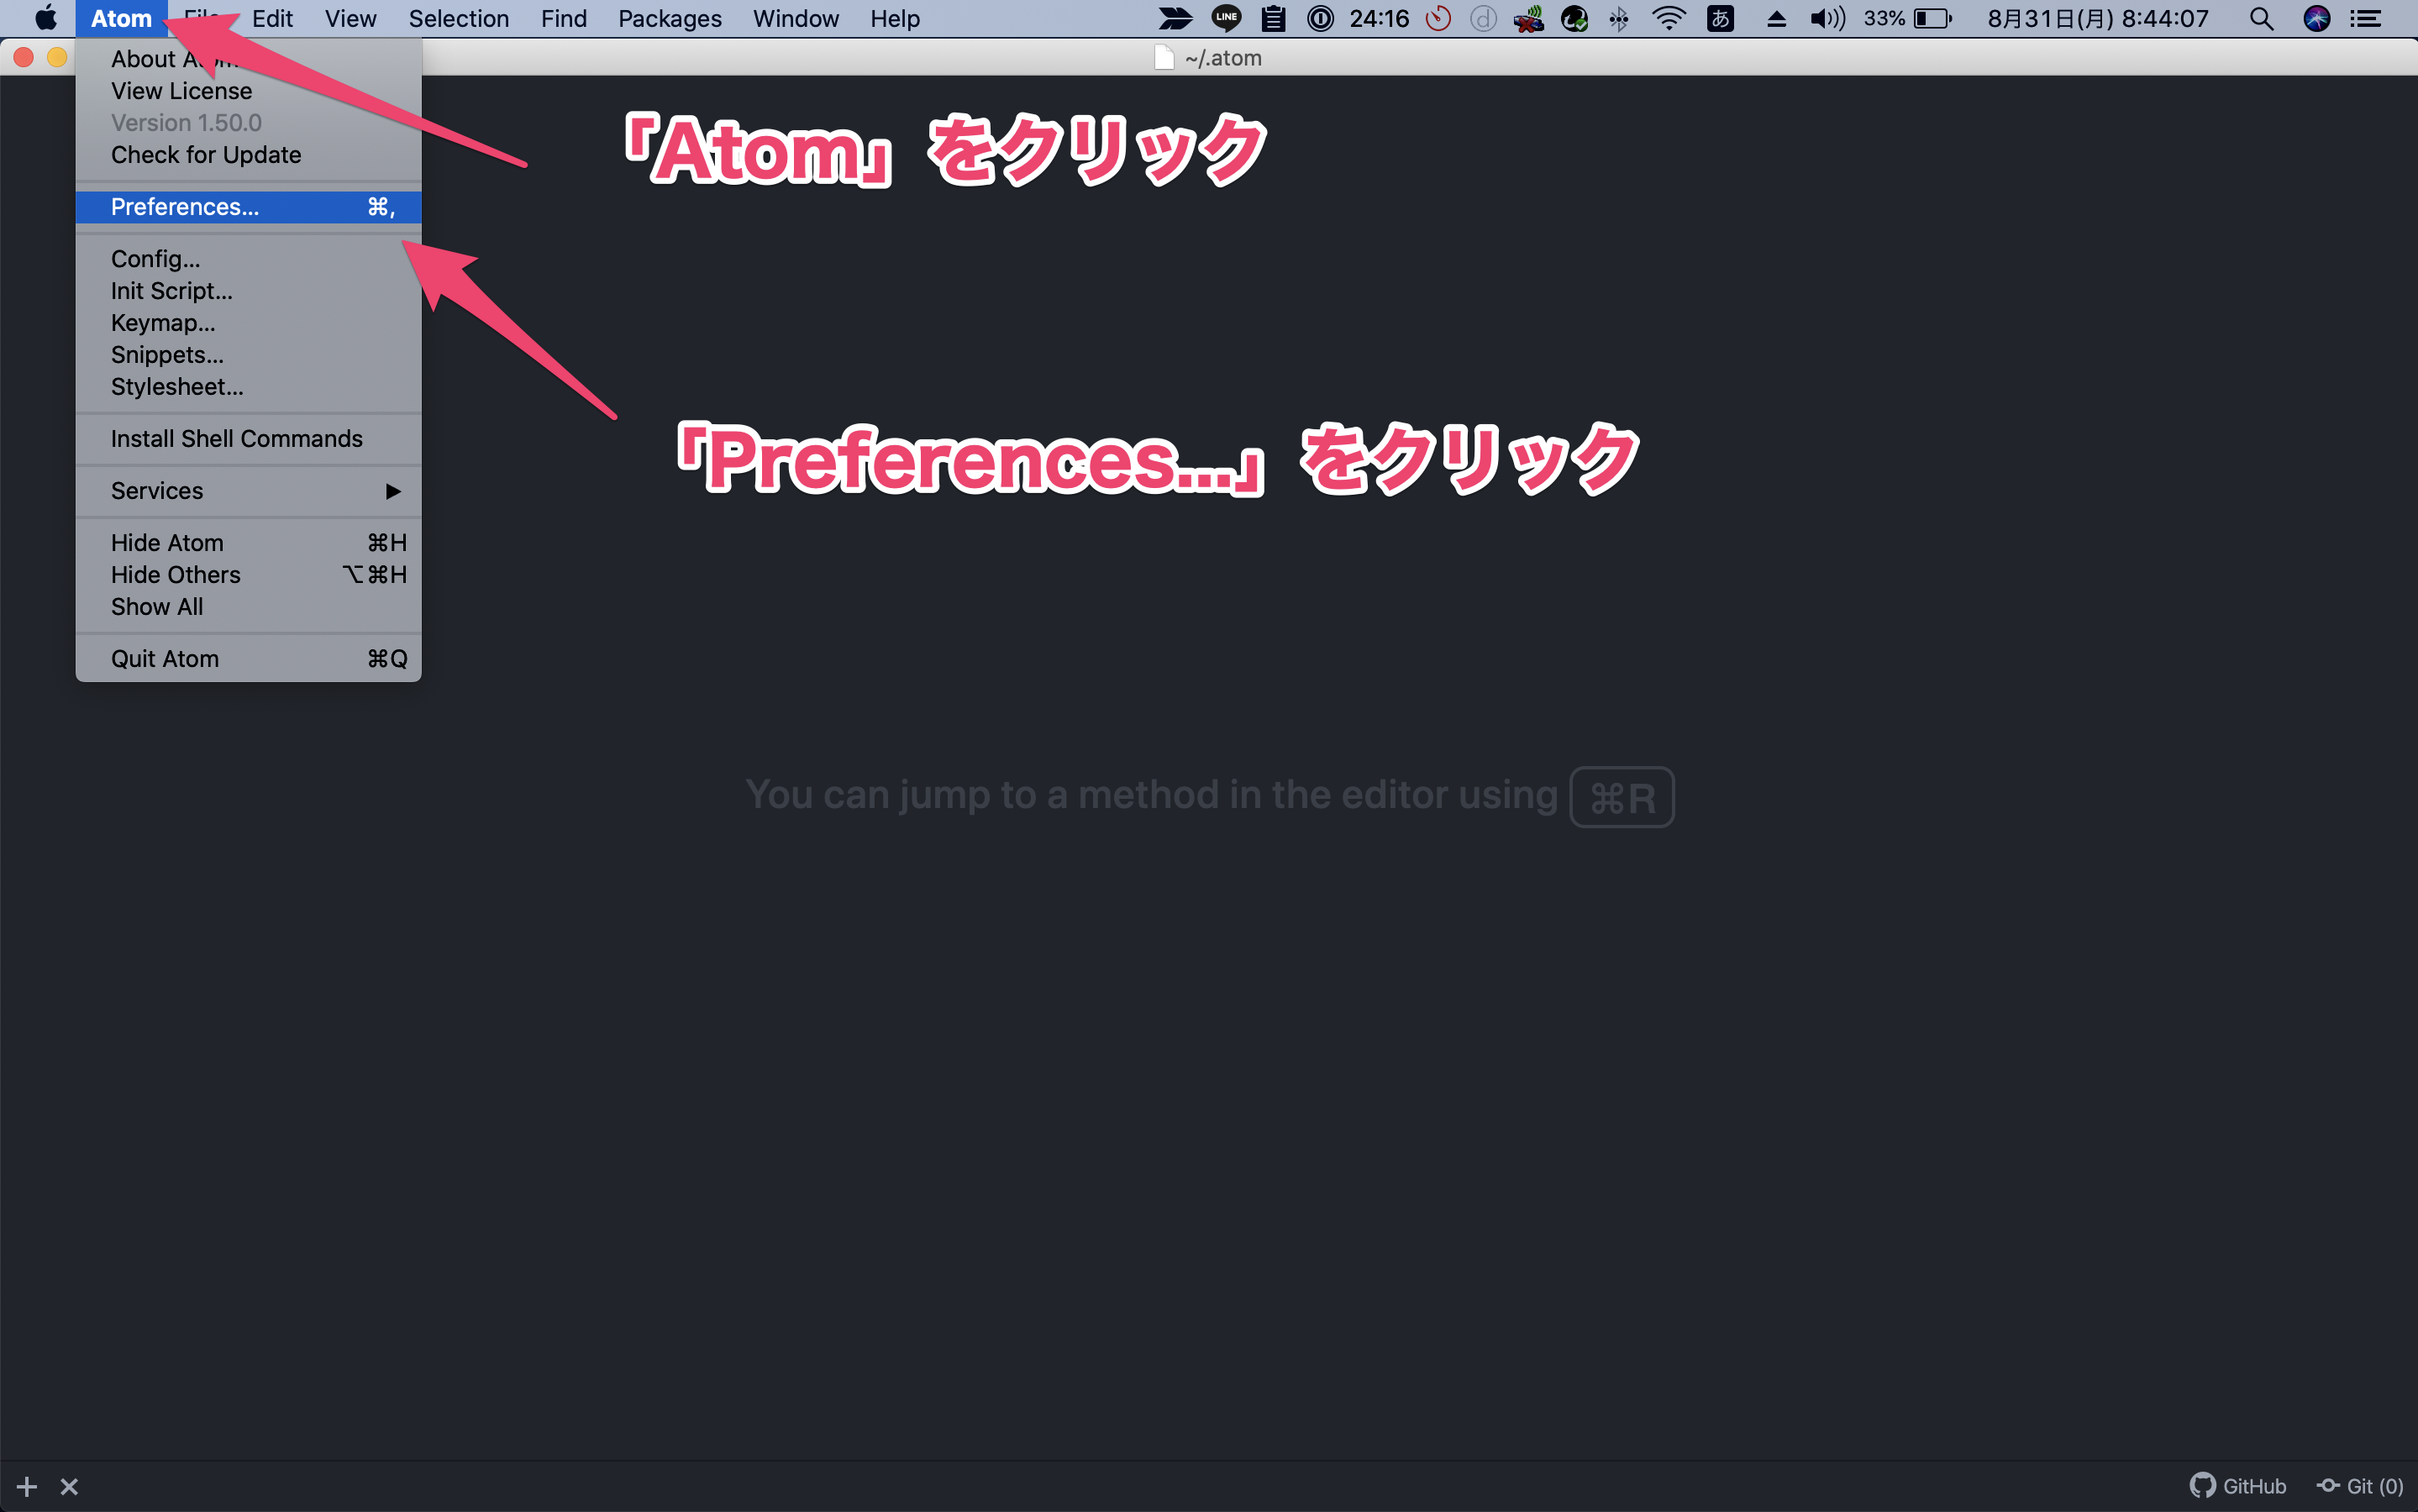
Task: Open the Siri icon in menu bar
Action: (x=2316, y=19)
